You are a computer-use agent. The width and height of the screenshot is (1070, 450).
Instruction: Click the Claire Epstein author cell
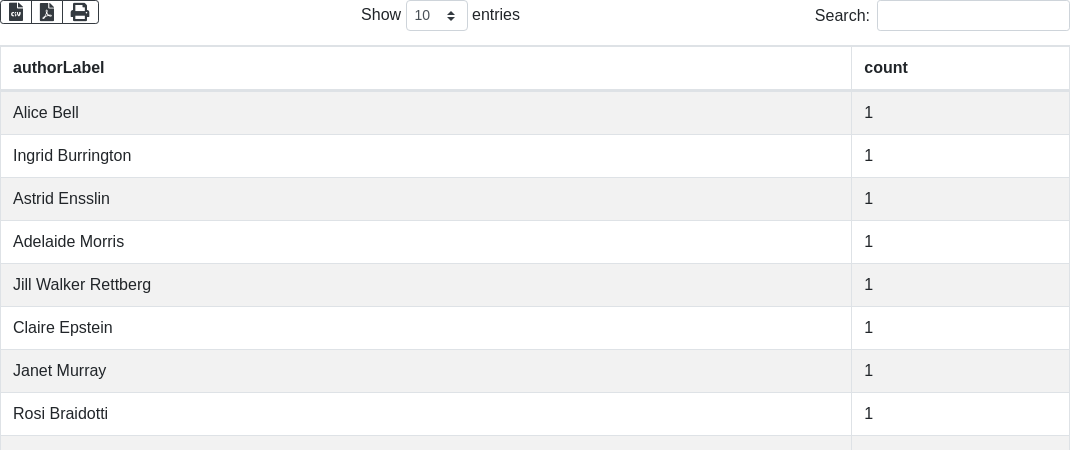click(62, 328)
